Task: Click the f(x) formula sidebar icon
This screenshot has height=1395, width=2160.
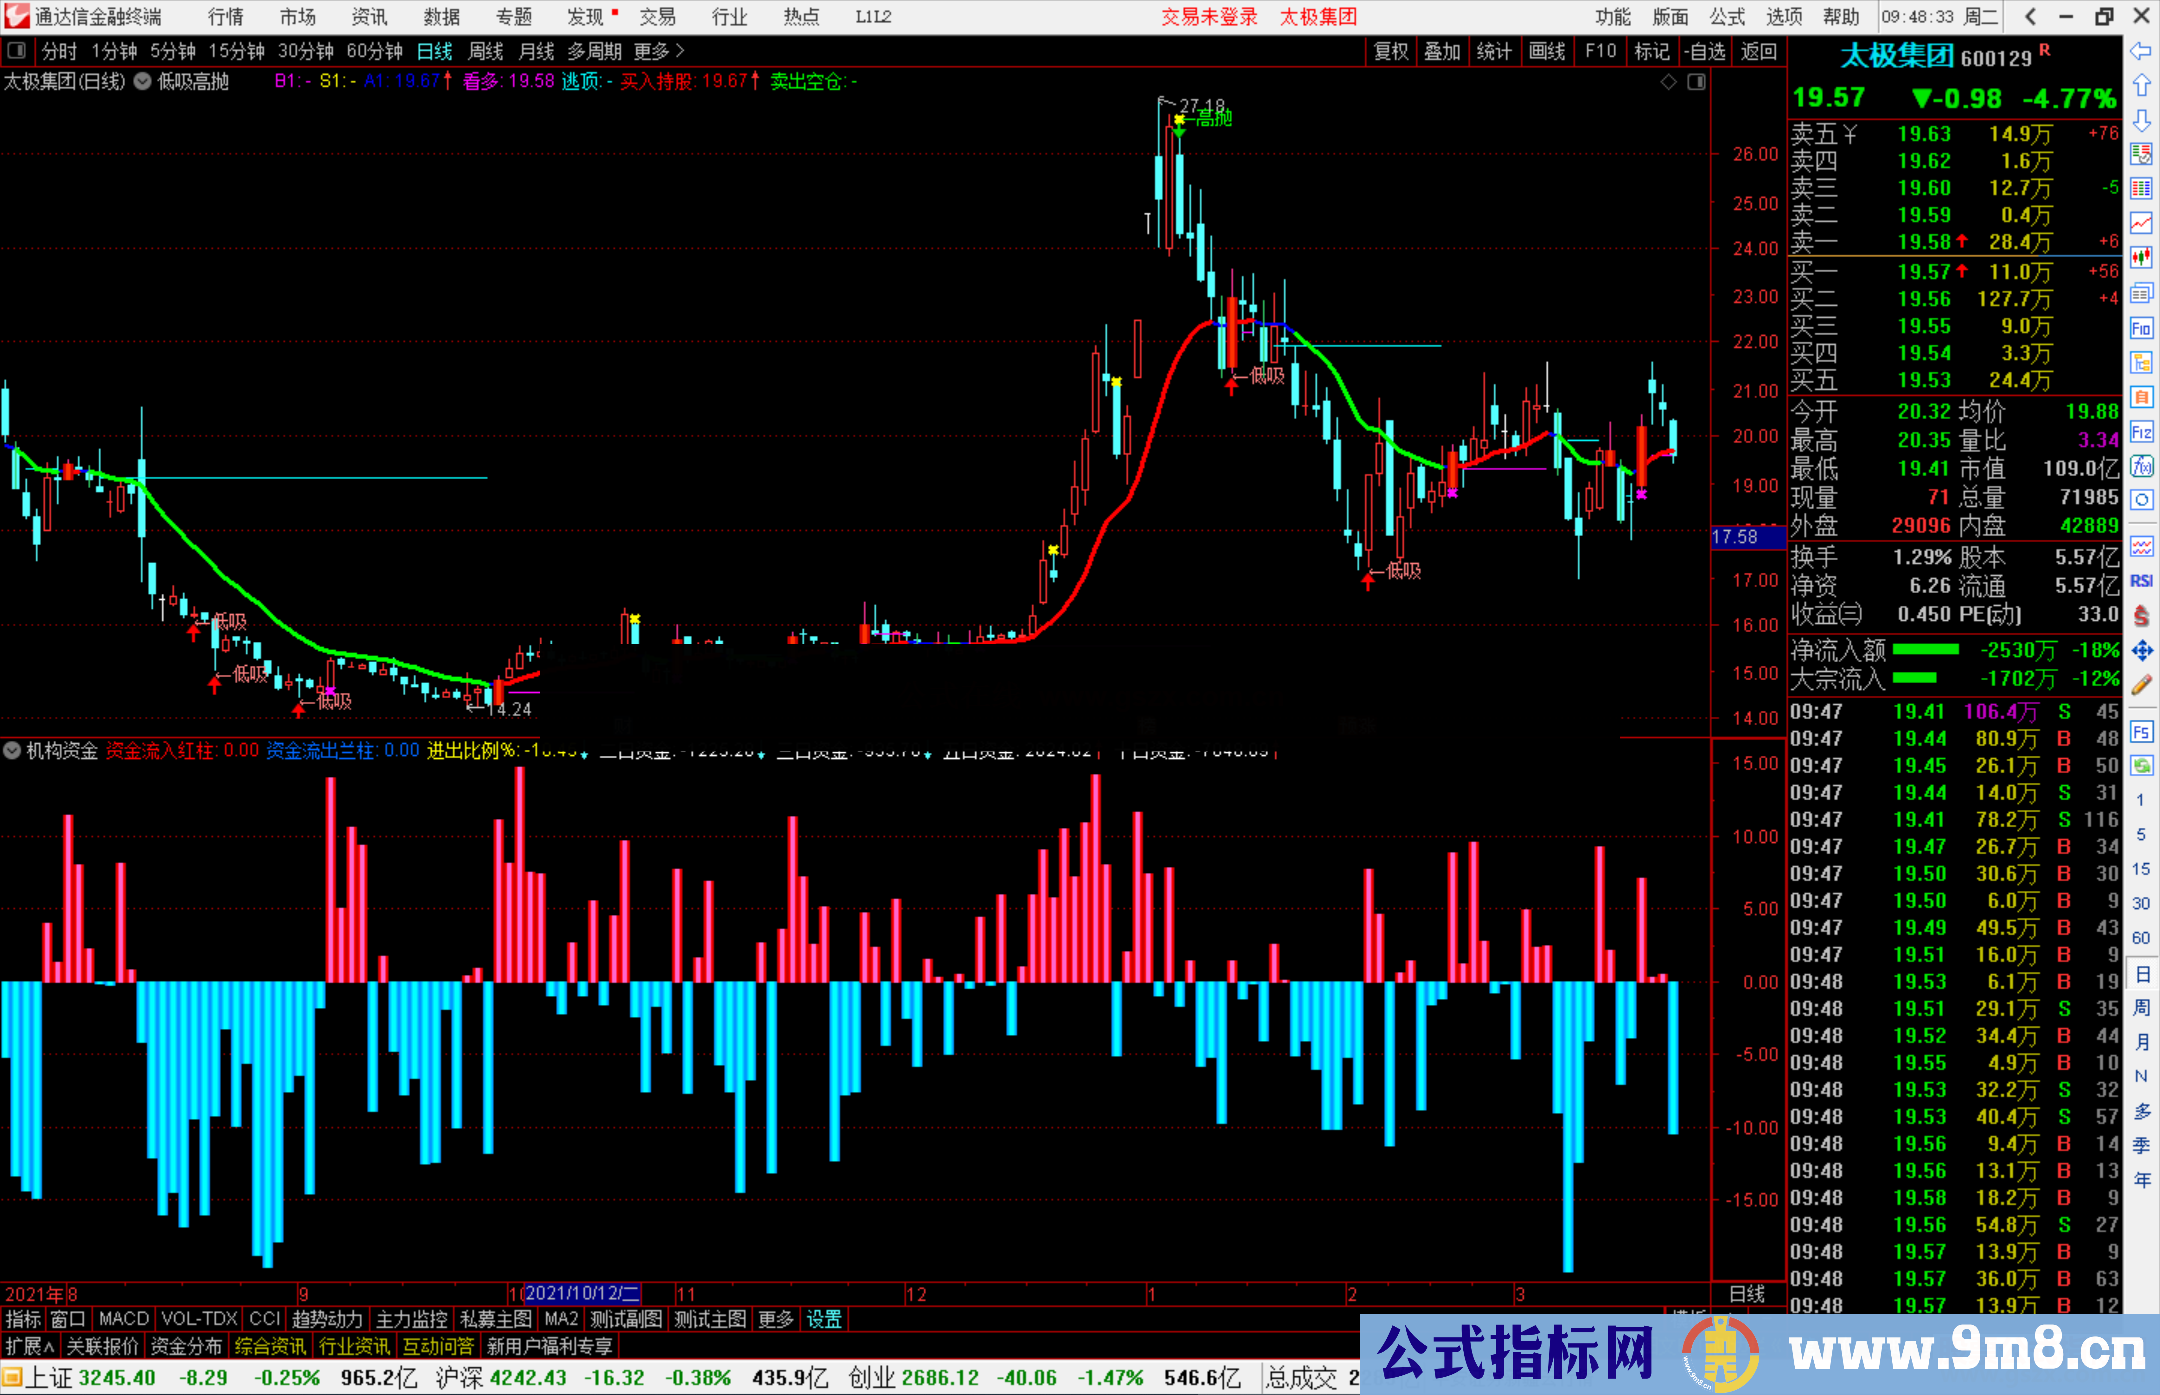Action: (2141, 466)
